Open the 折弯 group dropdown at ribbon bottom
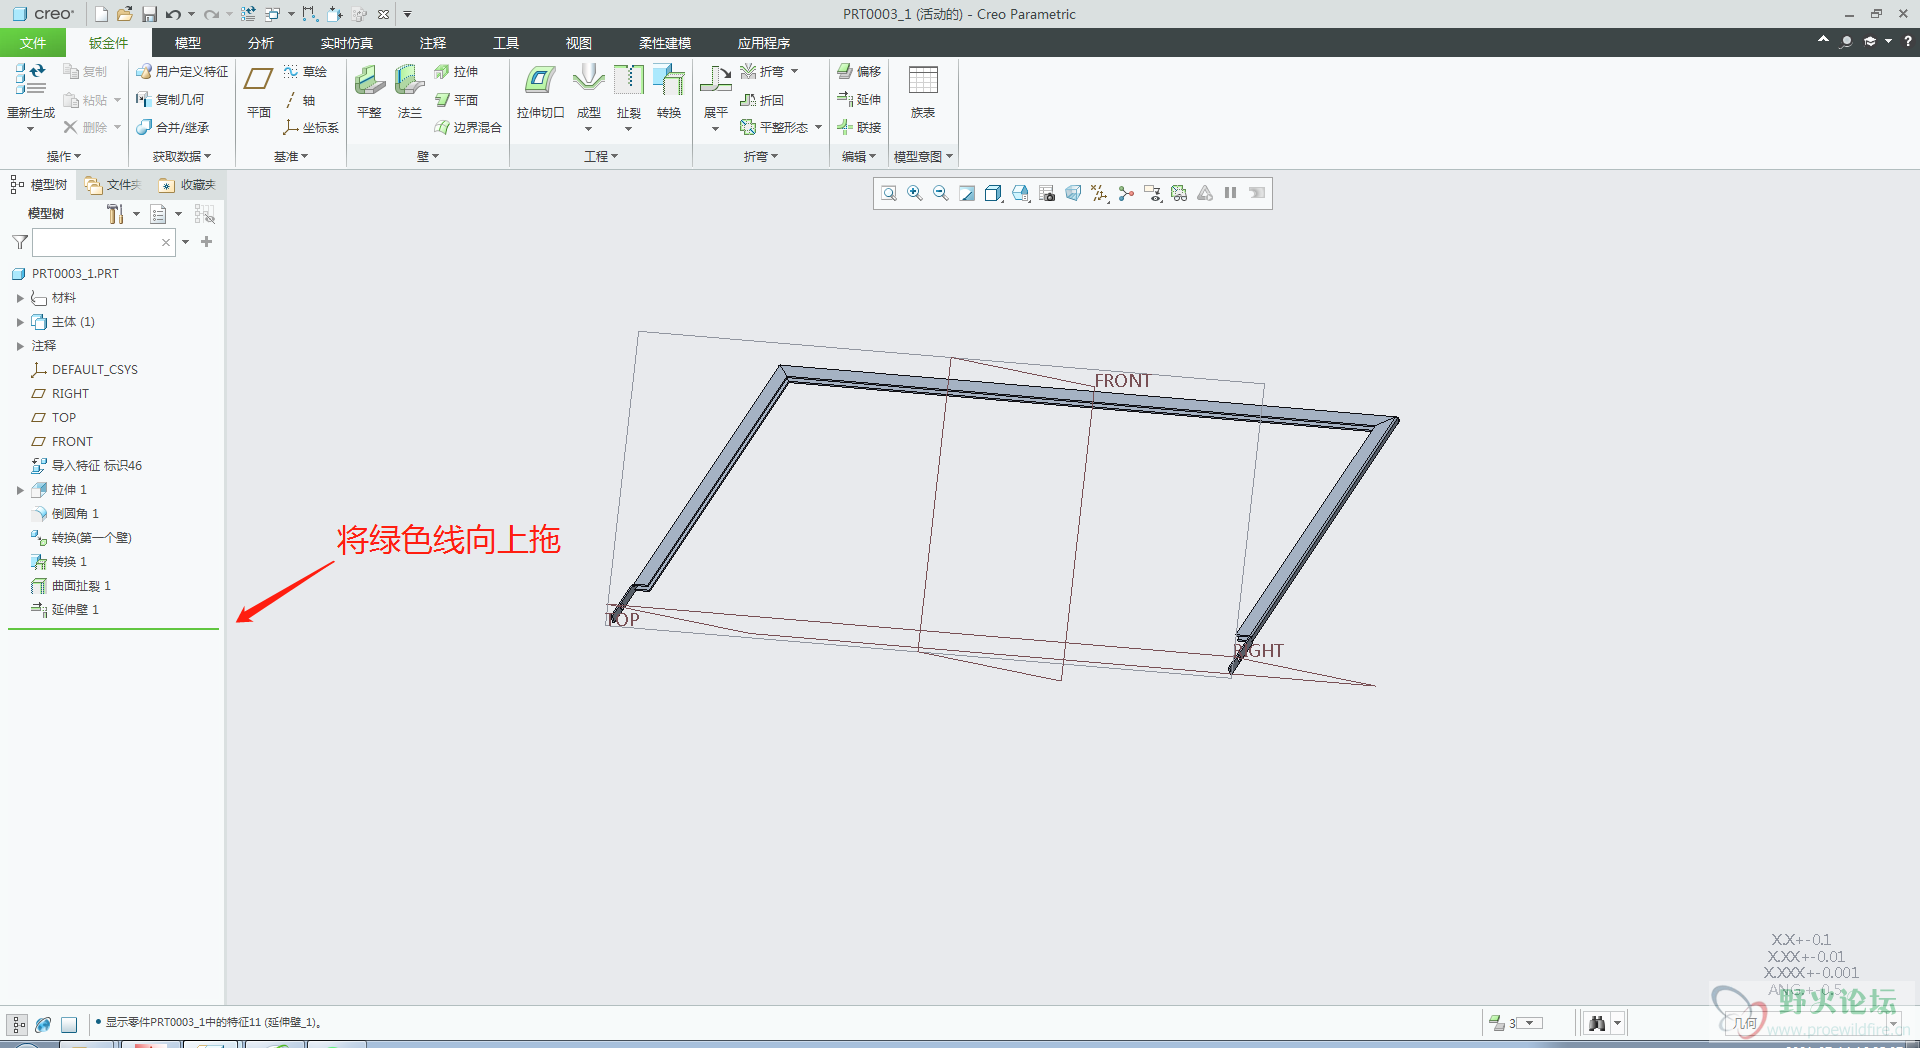 click(760, 157)
